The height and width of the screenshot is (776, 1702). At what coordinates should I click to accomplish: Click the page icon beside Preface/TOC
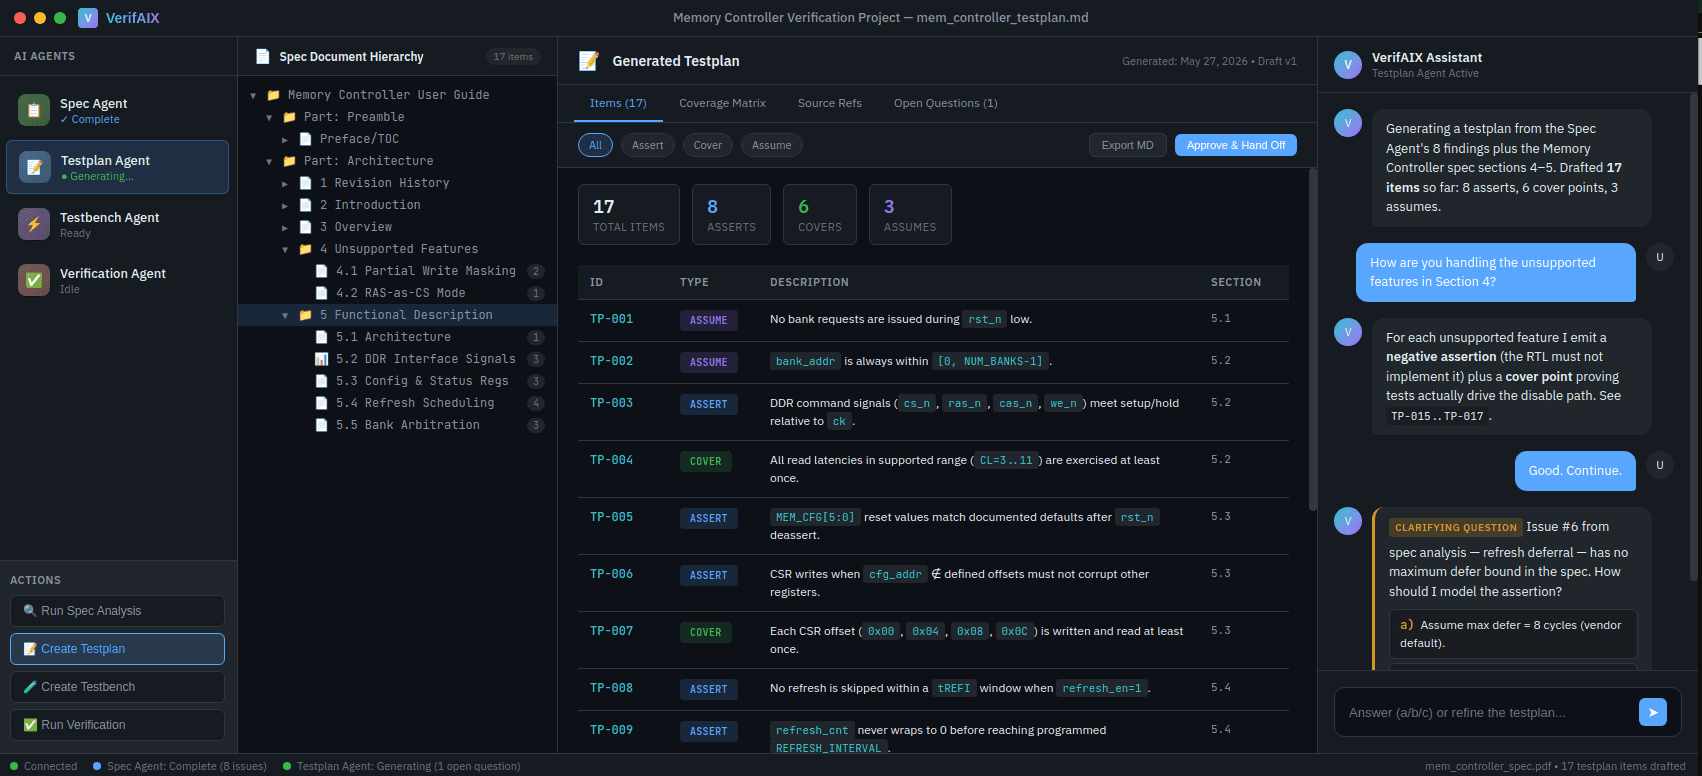coord(305,139)
